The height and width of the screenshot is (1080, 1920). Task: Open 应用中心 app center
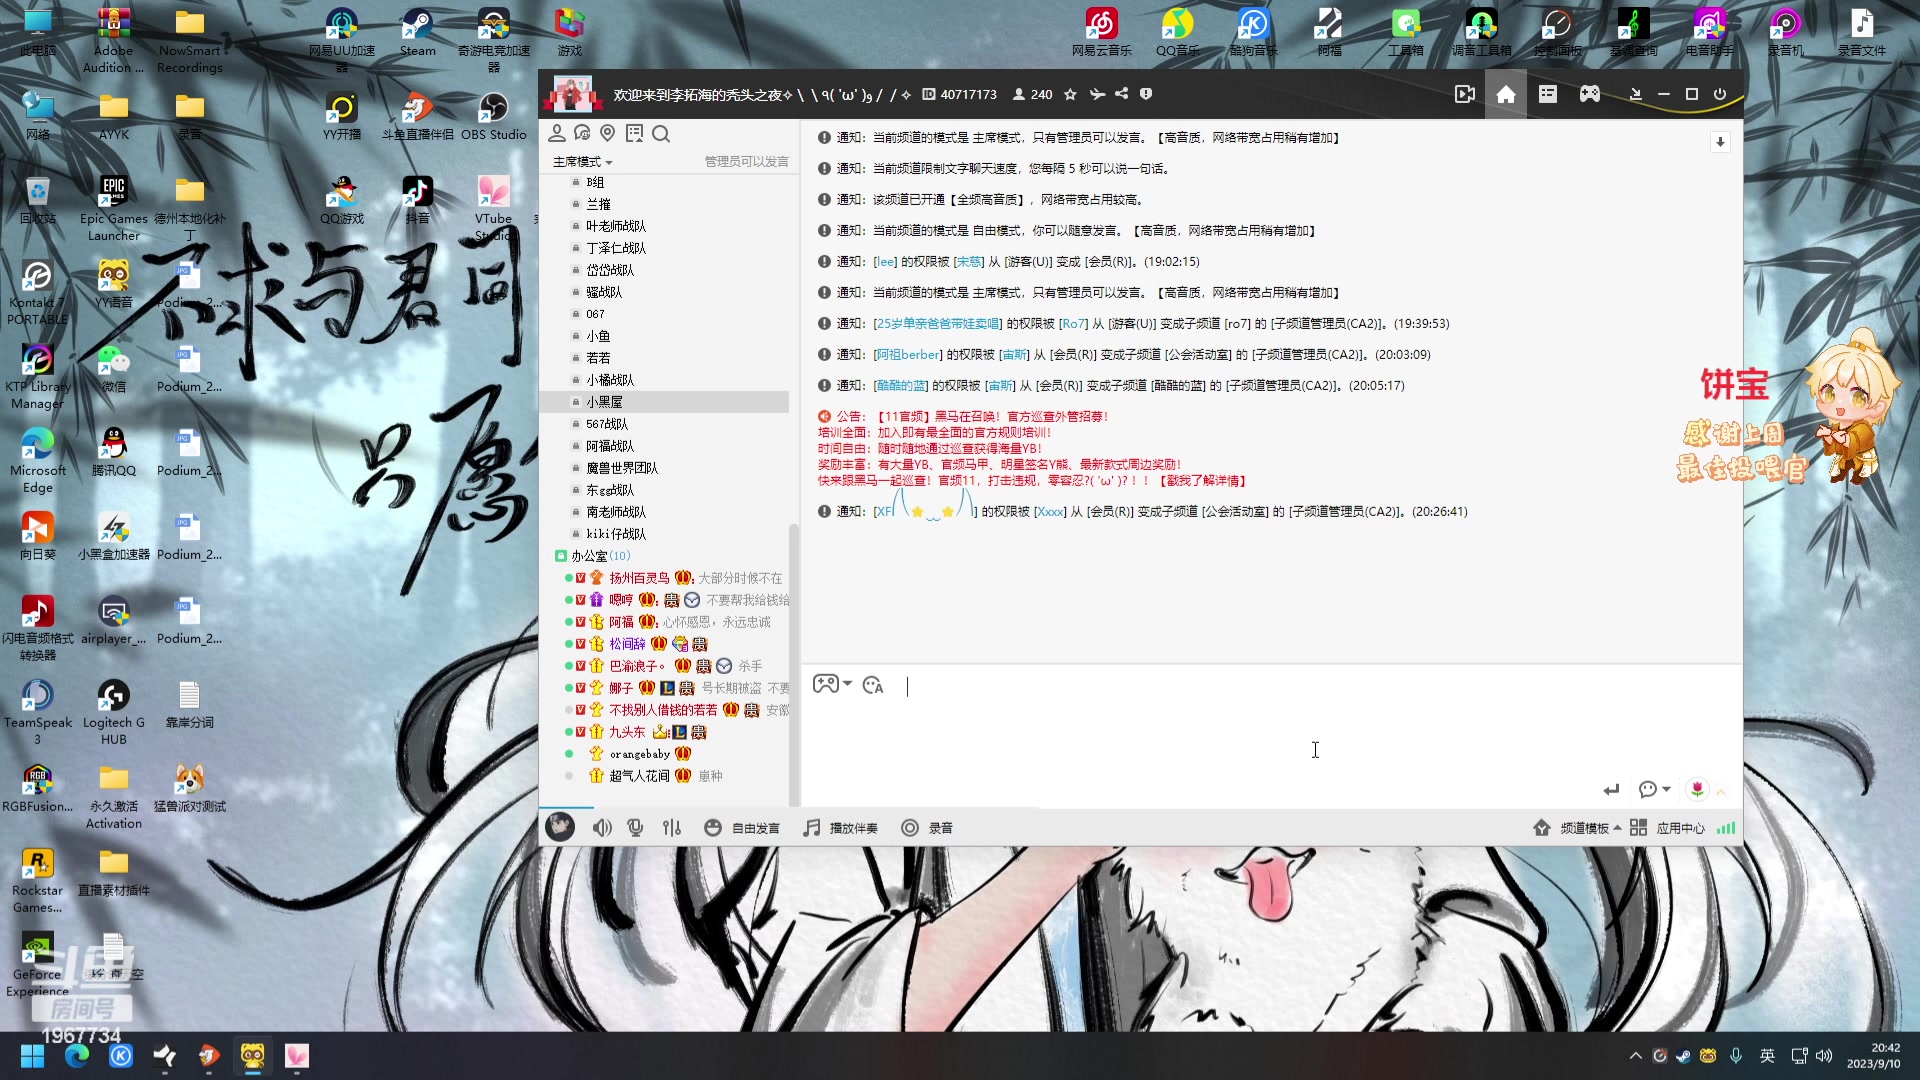pyautogui.click(x=1667, y=828)
